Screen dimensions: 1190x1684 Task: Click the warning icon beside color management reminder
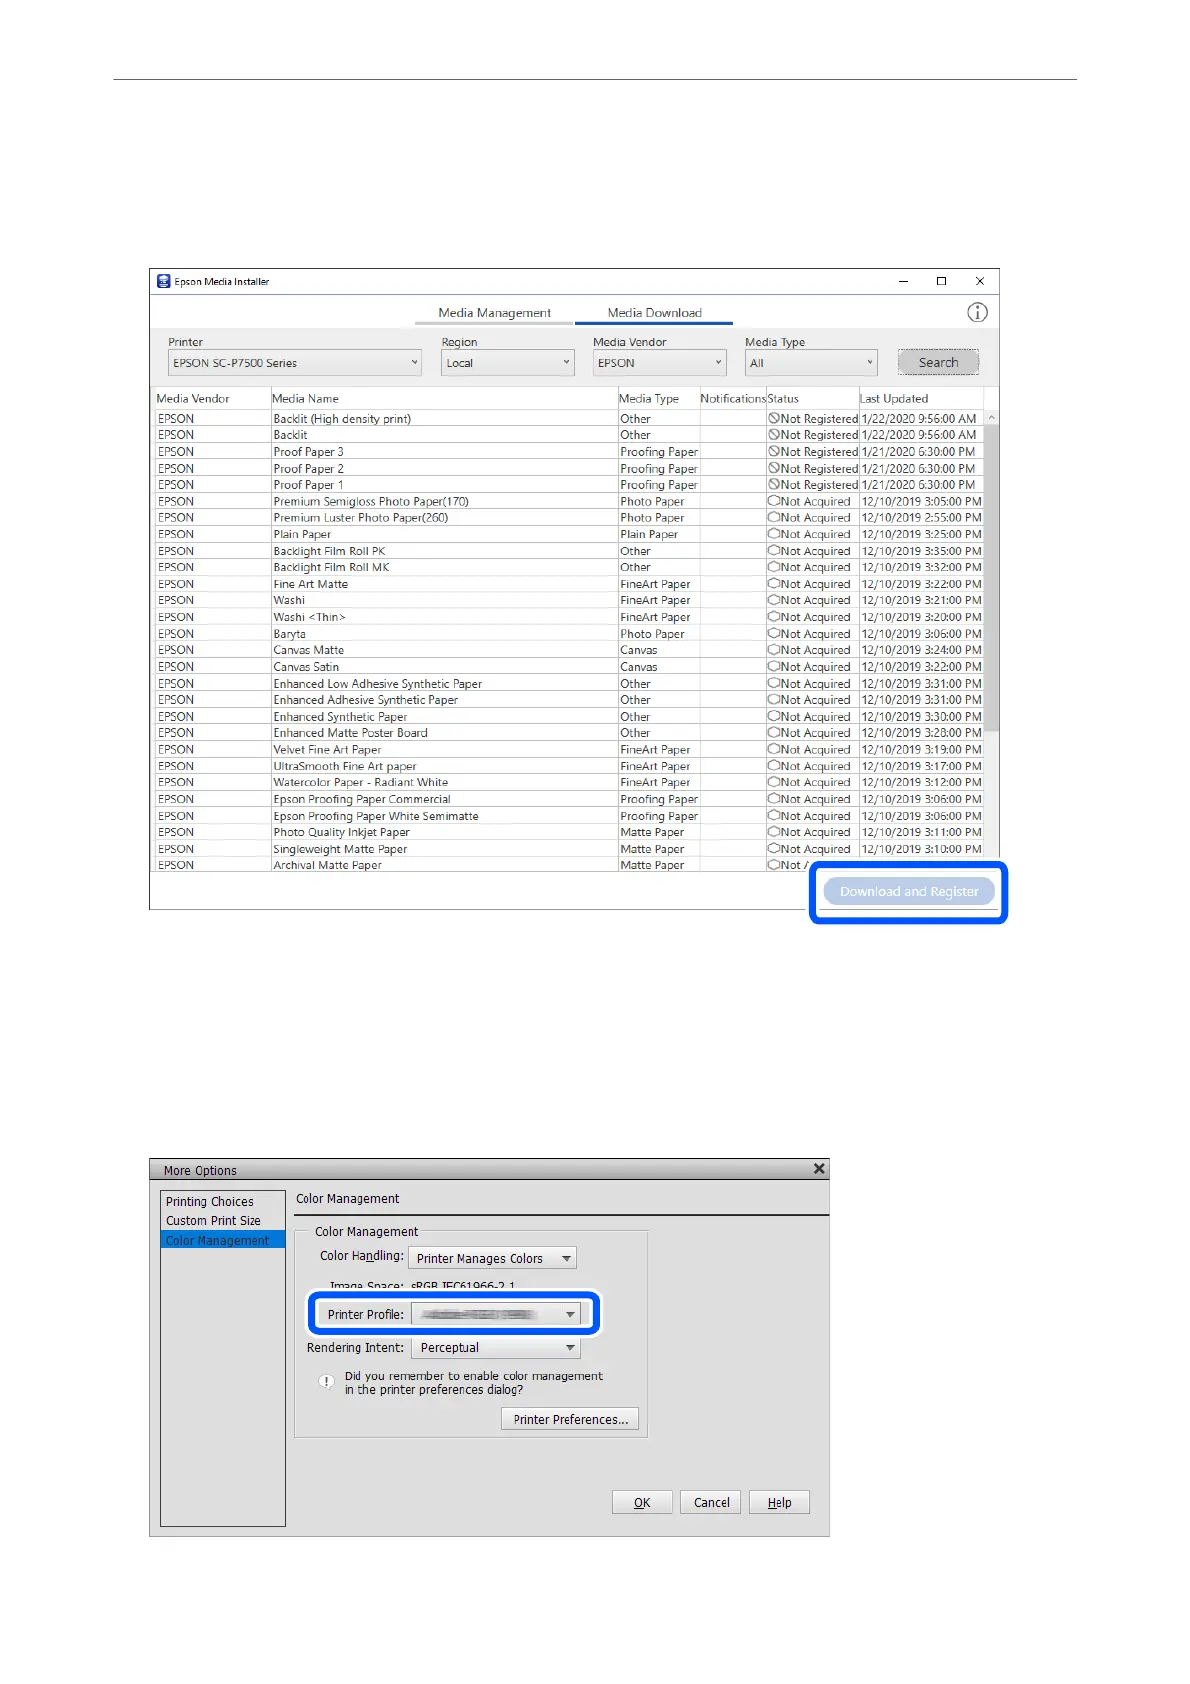click(326, 1382)
